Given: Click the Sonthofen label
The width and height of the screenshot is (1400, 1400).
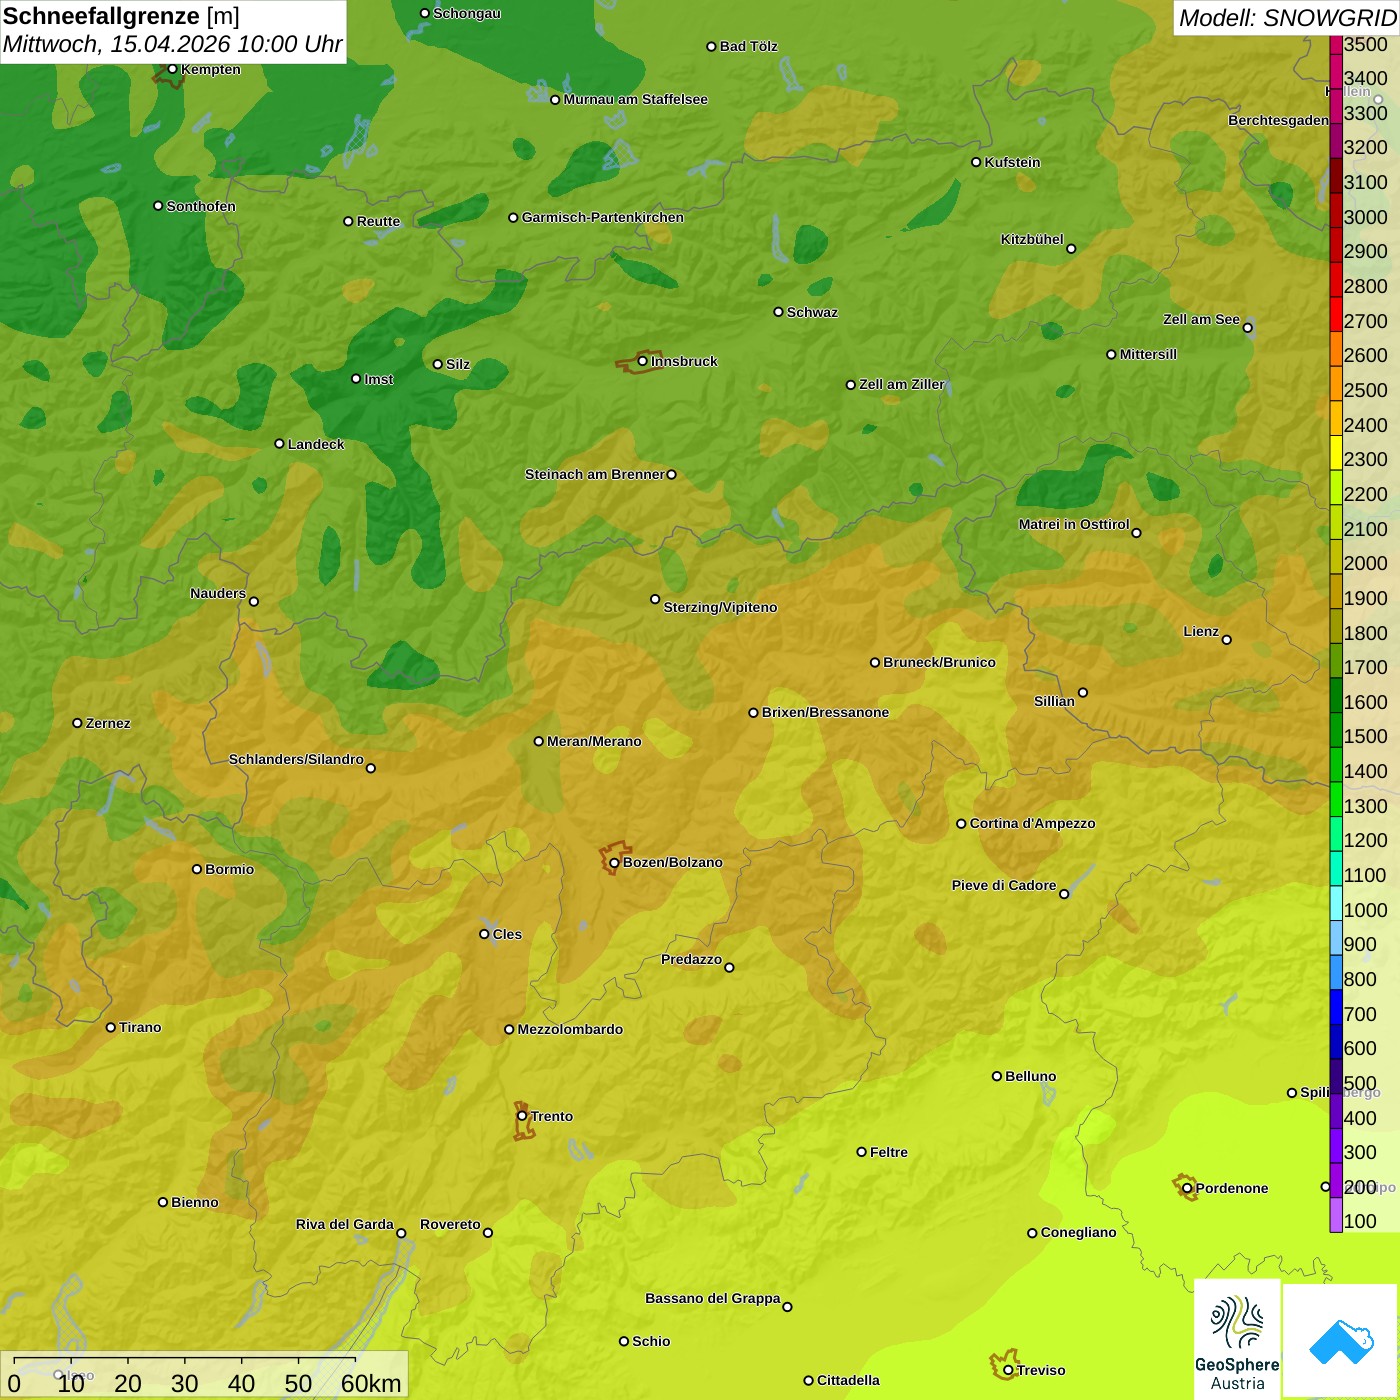Looking at the screenshot, I should tap(201, 206).
